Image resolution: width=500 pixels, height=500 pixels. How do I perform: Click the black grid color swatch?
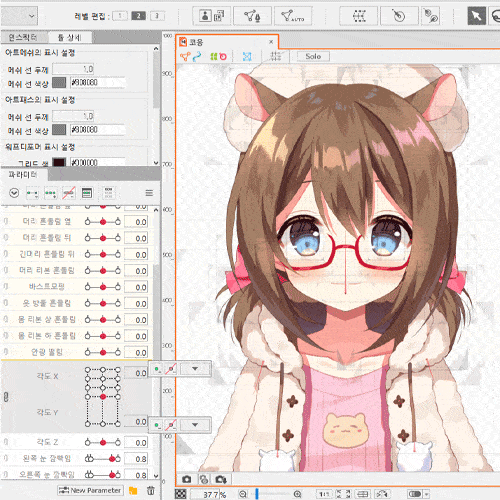59,162
